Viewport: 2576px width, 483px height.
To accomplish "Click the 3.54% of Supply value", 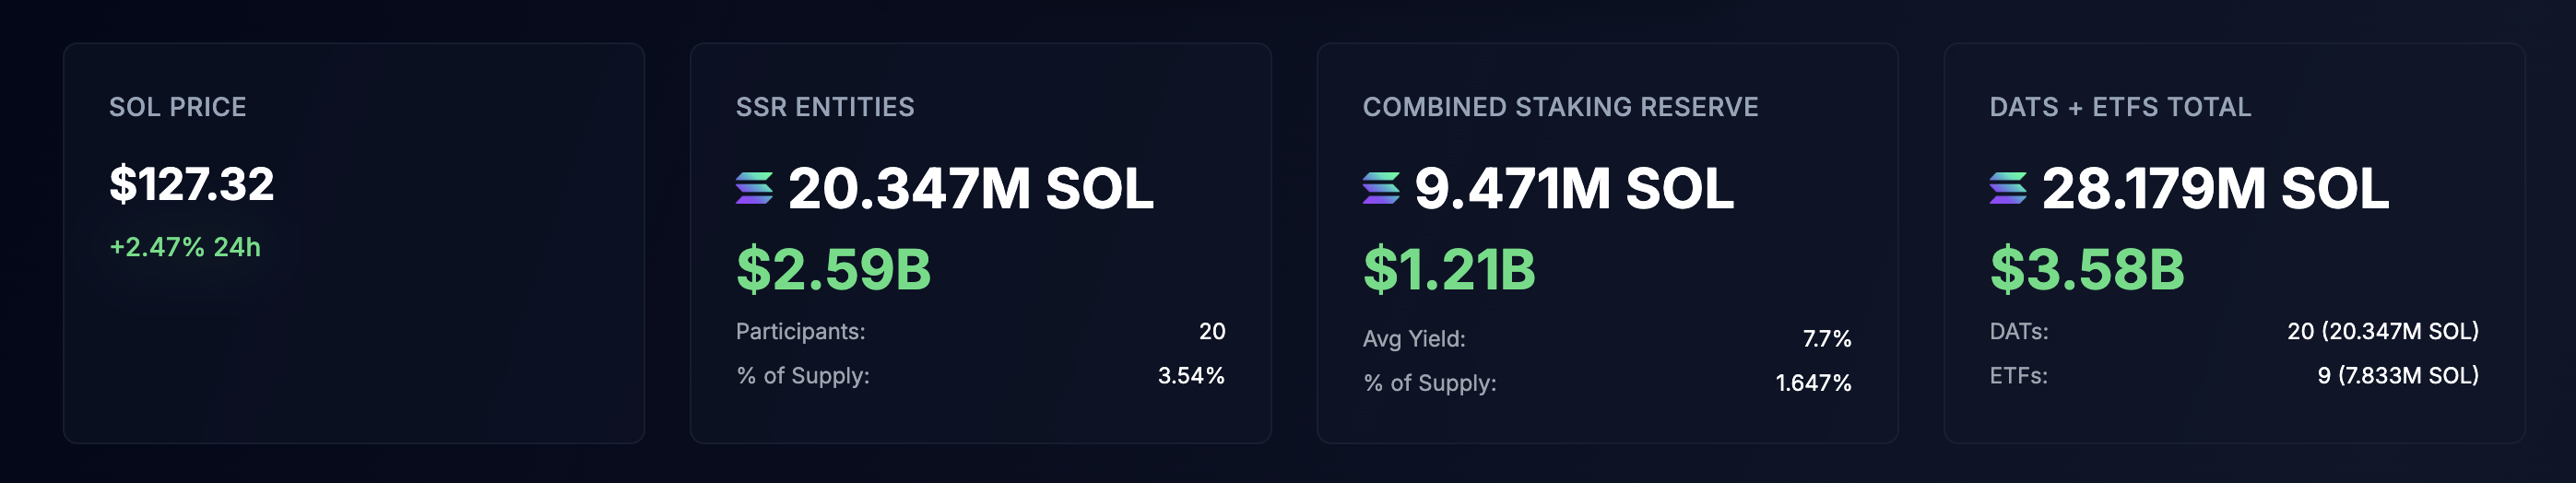I will [1191, 375].
